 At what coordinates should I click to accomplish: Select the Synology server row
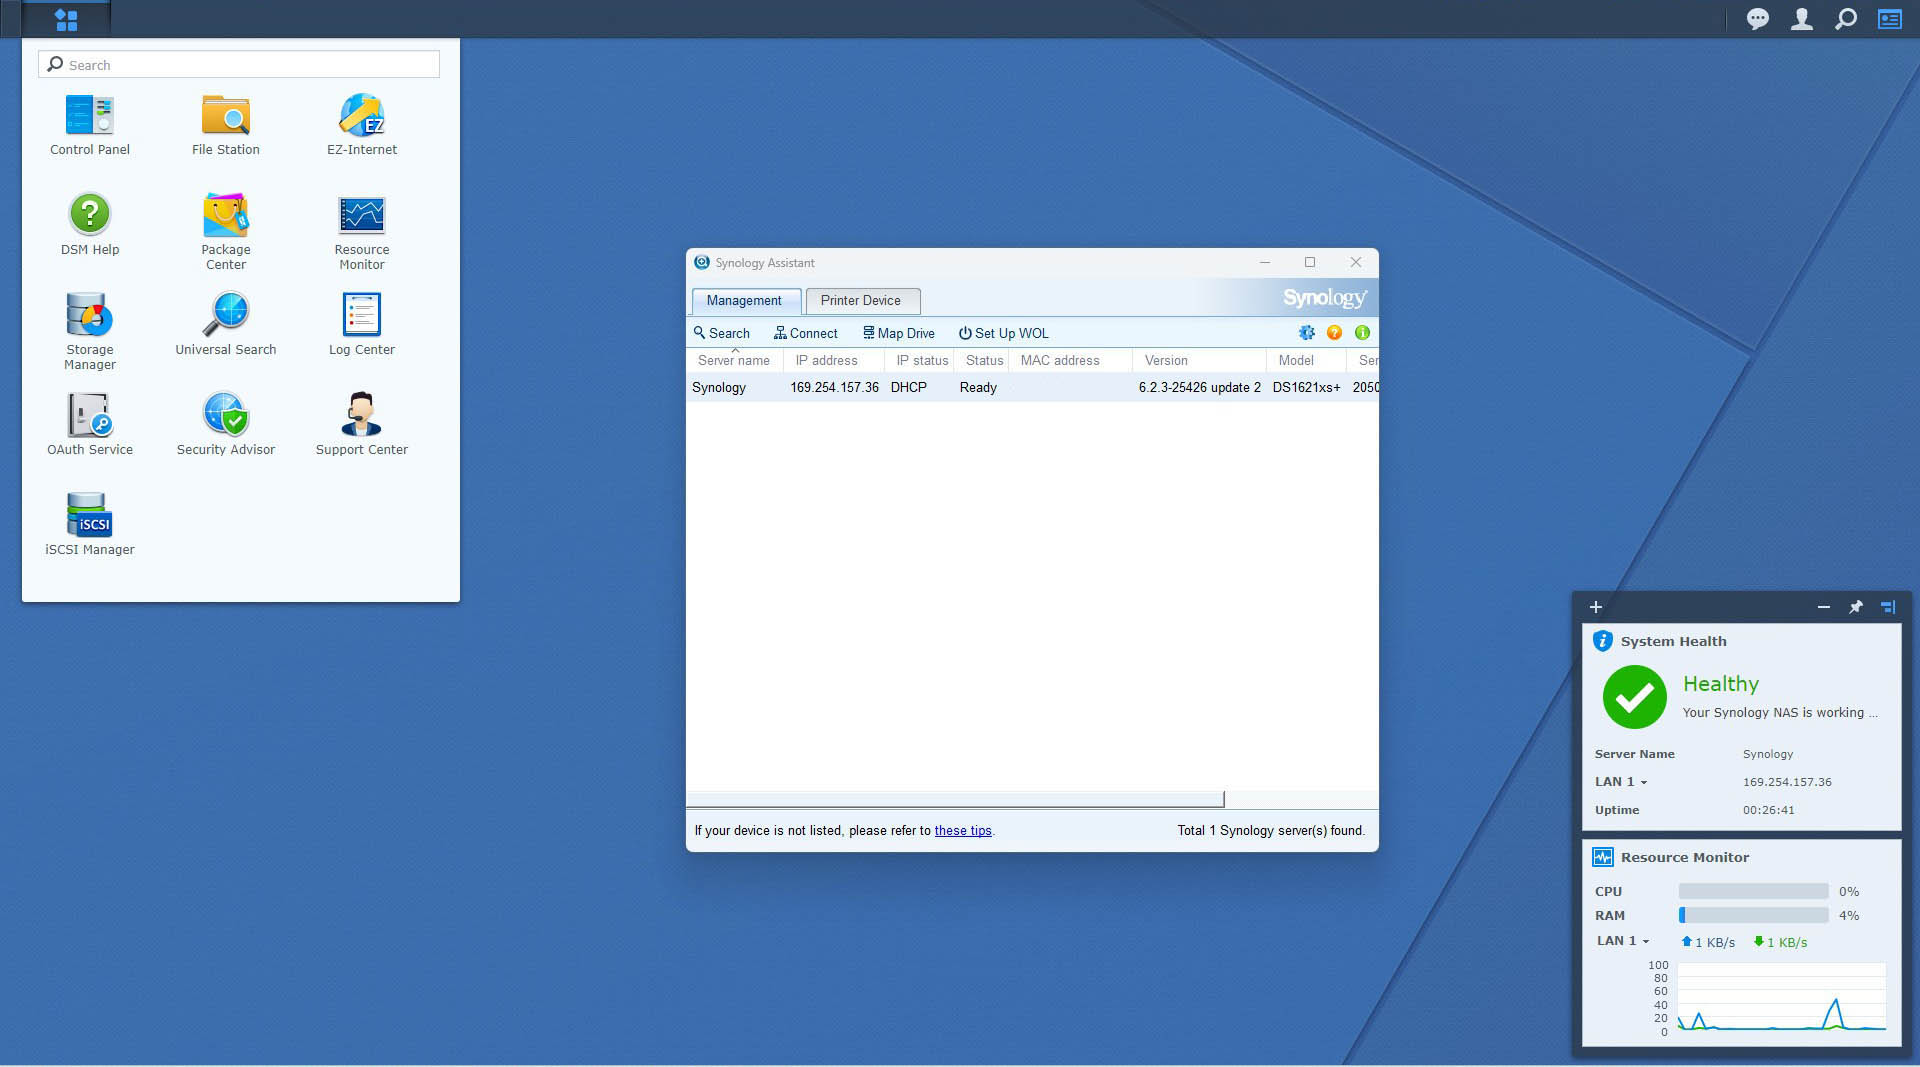point(1032,387)
